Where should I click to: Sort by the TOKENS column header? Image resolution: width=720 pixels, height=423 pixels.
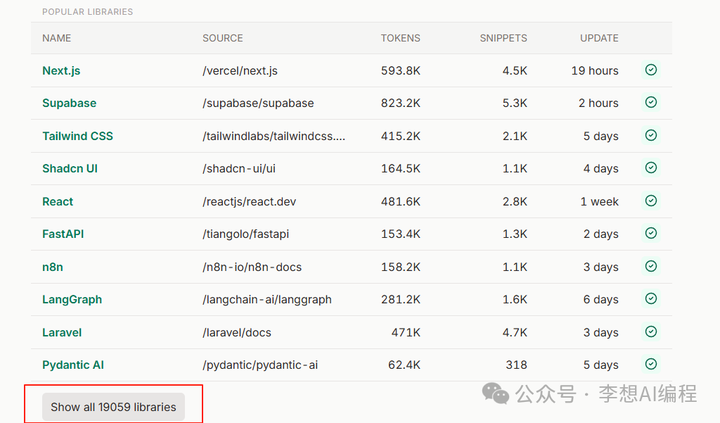[400, 38]
